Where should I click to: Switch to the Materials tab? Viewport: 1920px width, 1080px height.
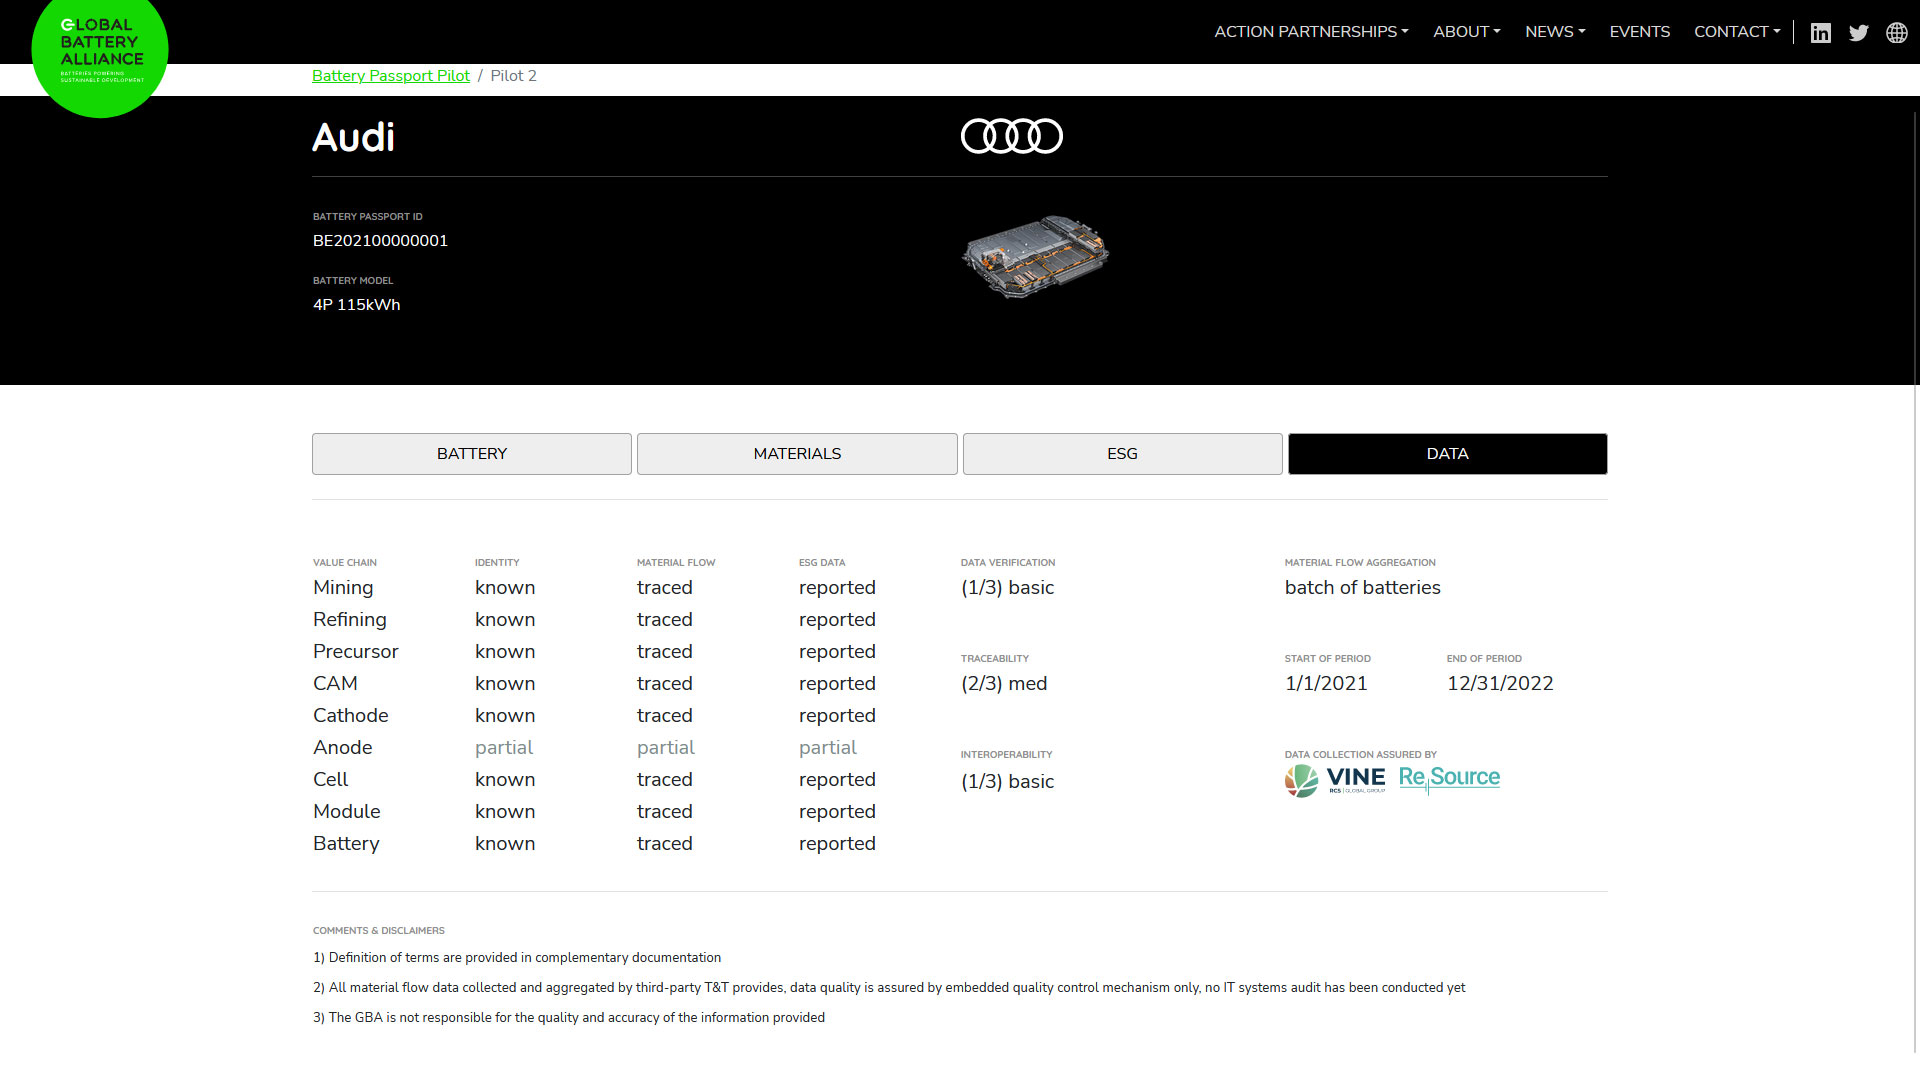797,454
